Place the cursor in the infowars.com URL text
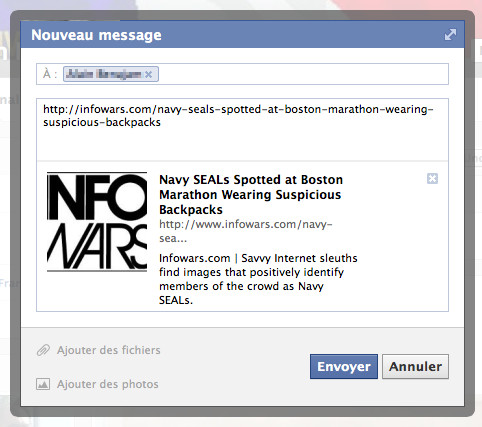Image resolution: width=482 pixels, height=427 pixels. click(x=238, y=116)
